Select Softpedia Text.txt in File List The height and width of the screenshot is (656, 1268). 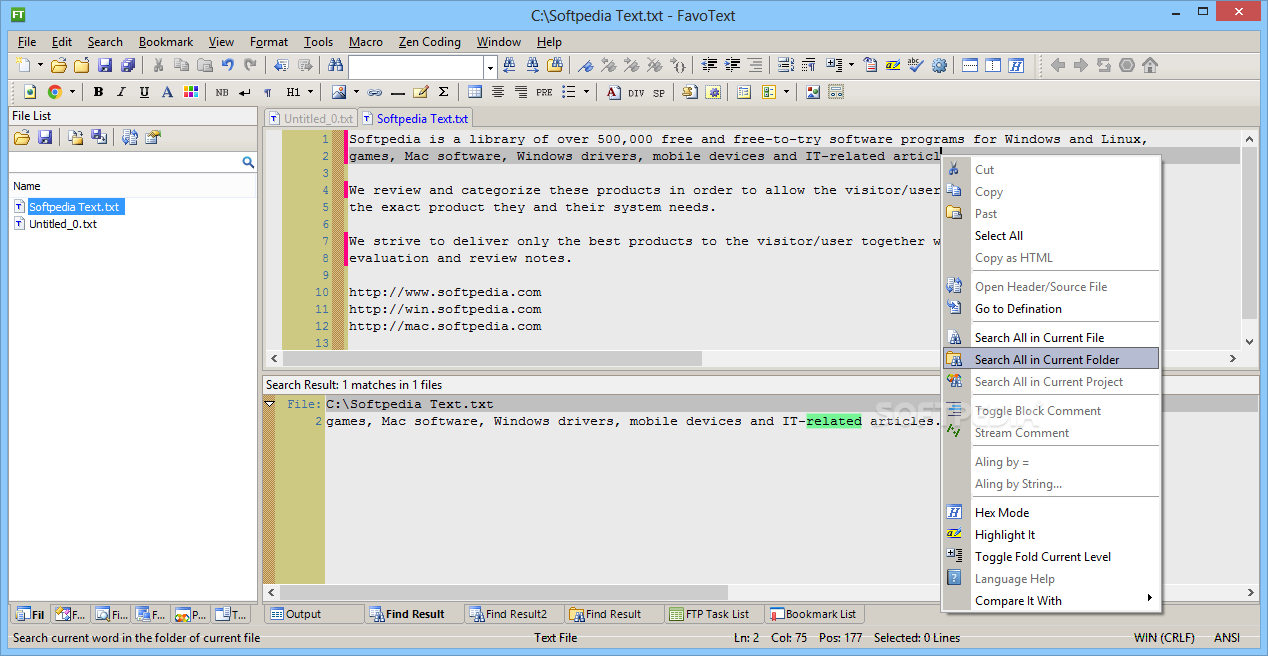[74, 207]
